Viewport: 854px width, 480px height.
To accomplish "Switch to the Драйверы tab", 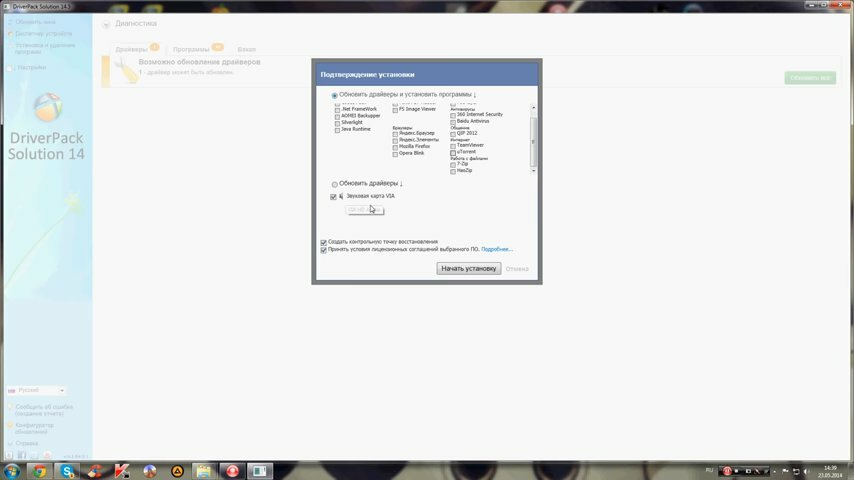I will tap(131, 49).
